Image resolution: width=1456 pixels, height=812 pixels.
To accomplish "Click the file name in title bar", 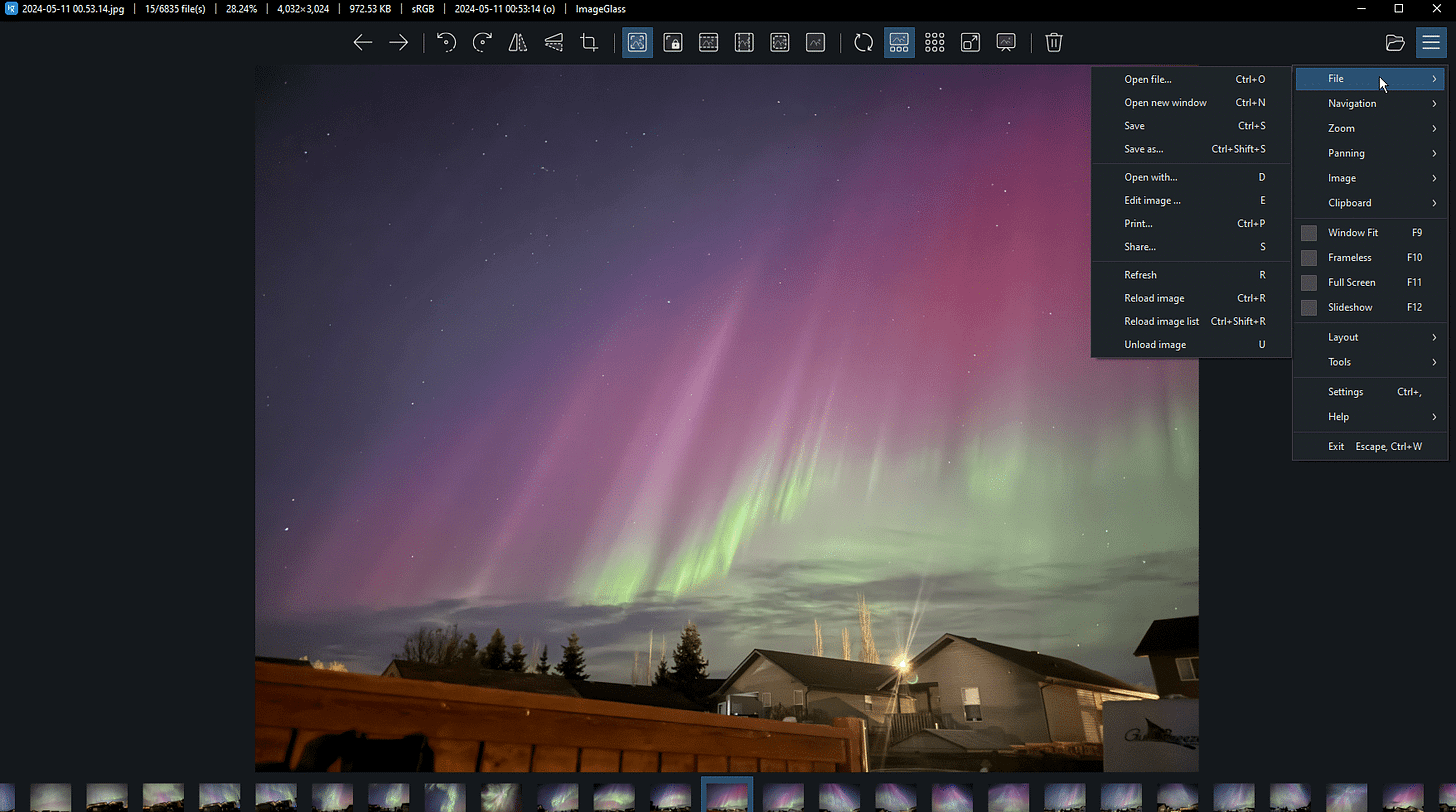I will tap(73, 9).
